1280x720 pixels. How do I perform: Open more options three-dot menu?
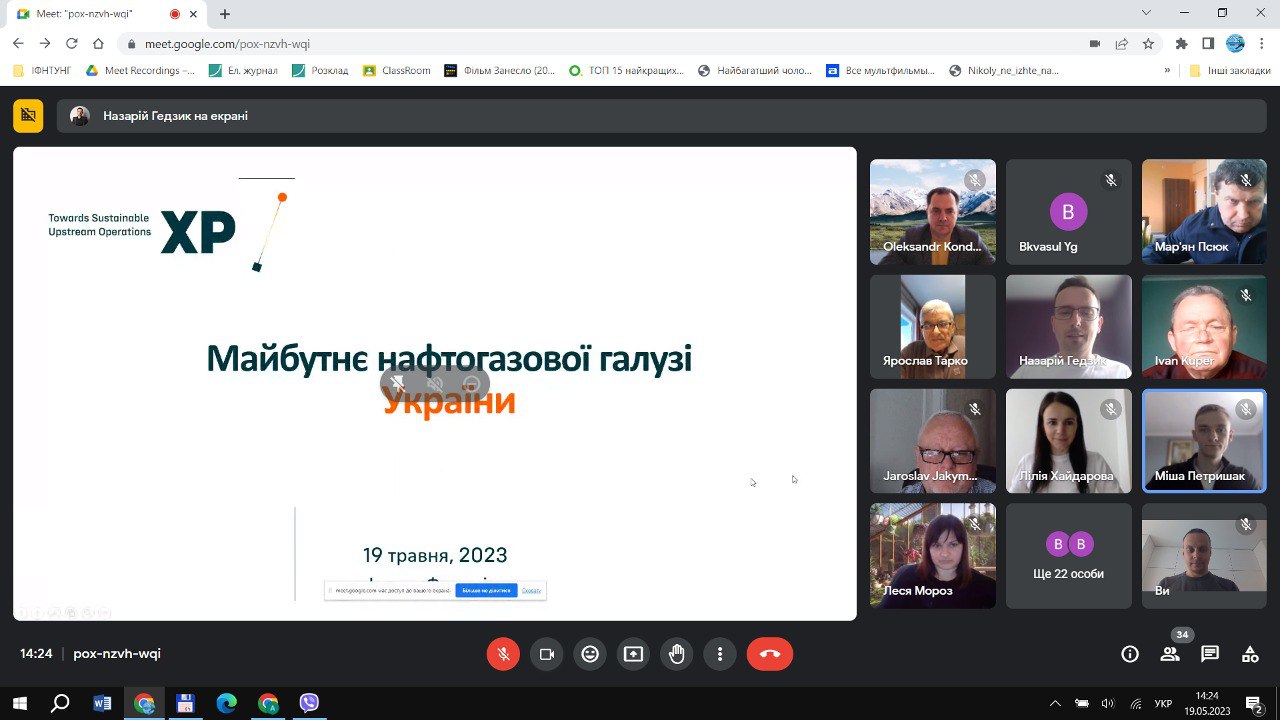[x=720, y=654]
